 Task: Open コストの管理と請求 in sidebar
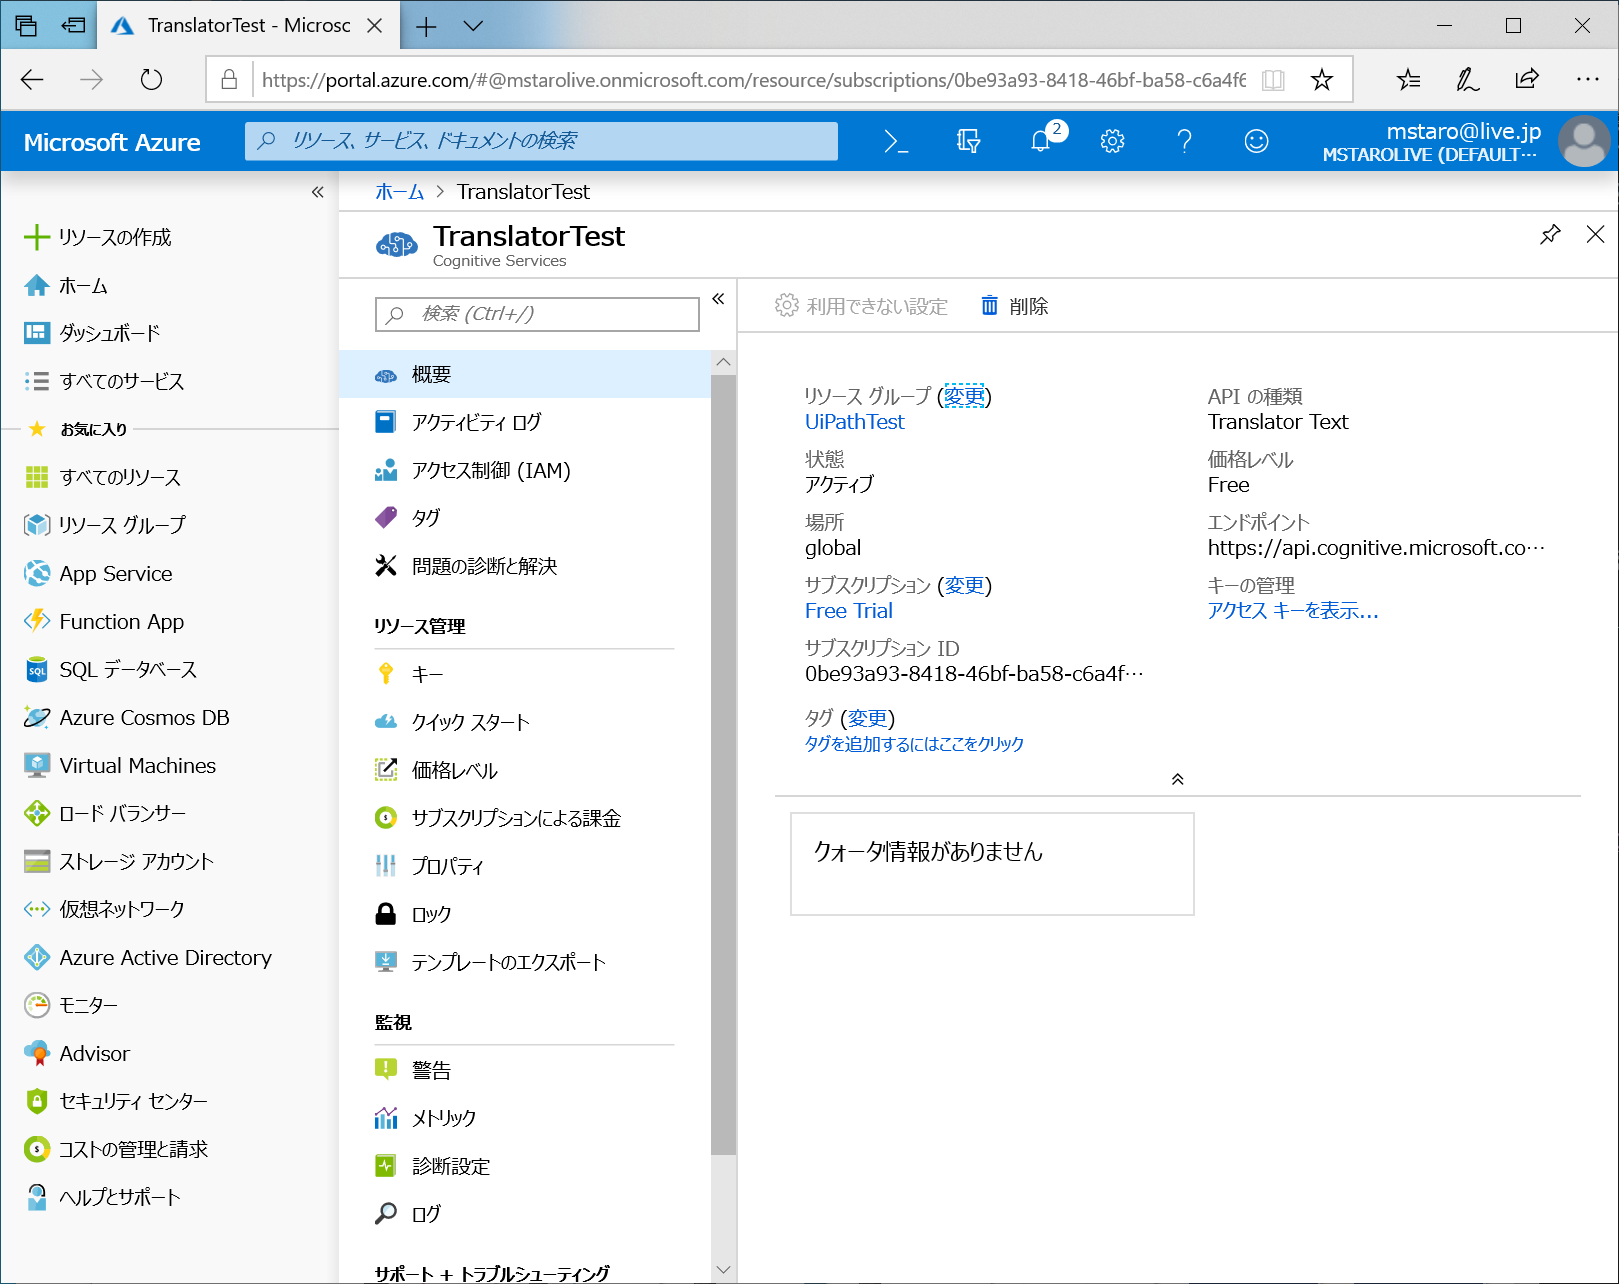point(170,1149)
